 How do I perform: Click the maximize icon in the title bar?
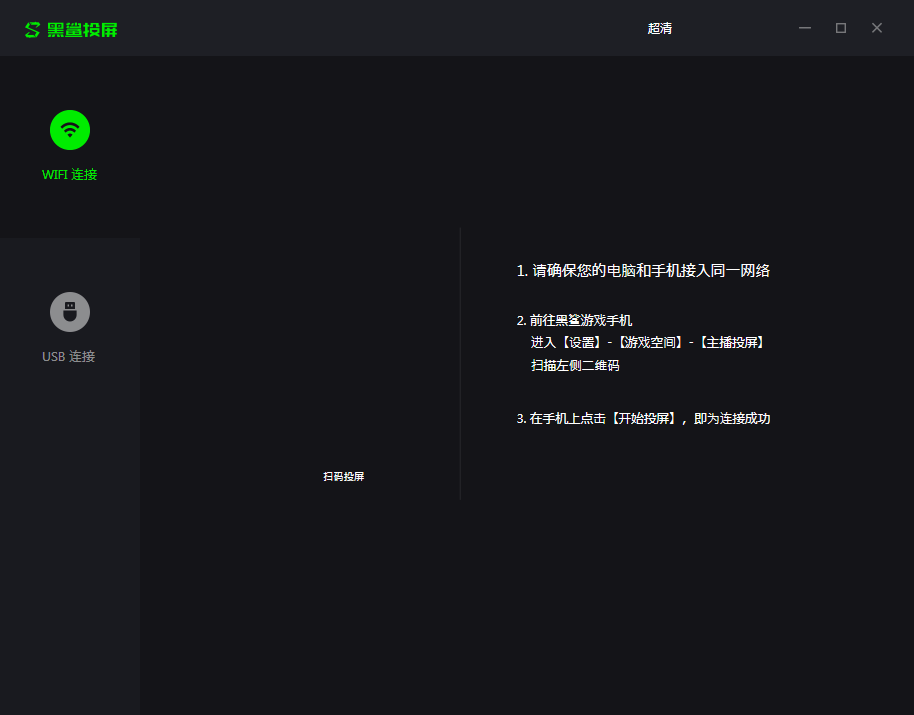[840, 28]
